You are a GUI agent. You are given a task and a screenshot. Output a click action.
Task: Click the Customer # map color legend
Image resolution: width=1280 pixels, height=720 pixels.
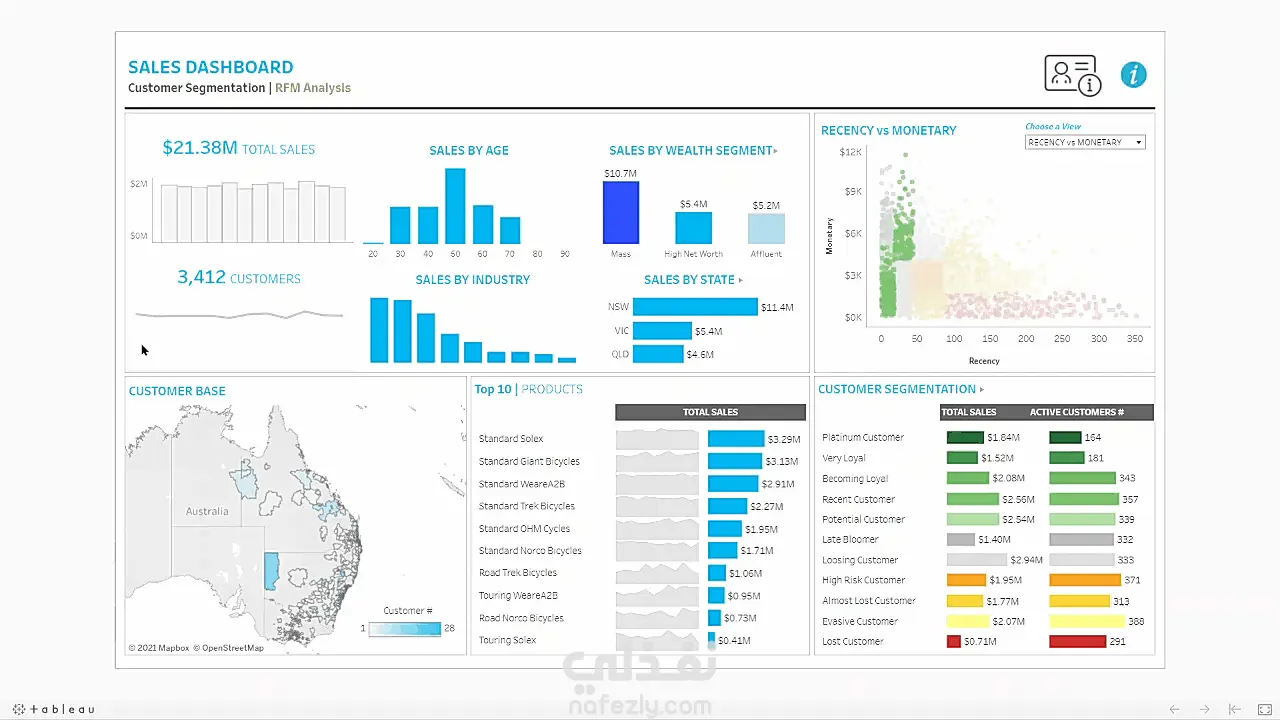click(x=404, y=629)
